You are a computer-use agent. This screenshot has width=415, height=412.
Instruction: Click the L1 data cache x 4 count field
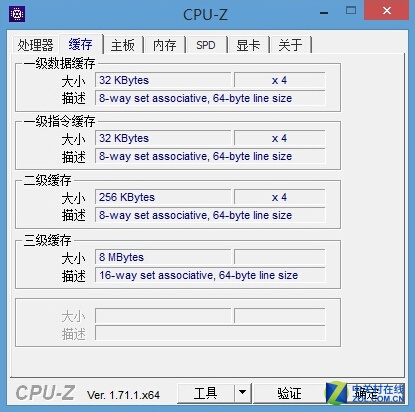coord(279,80)
